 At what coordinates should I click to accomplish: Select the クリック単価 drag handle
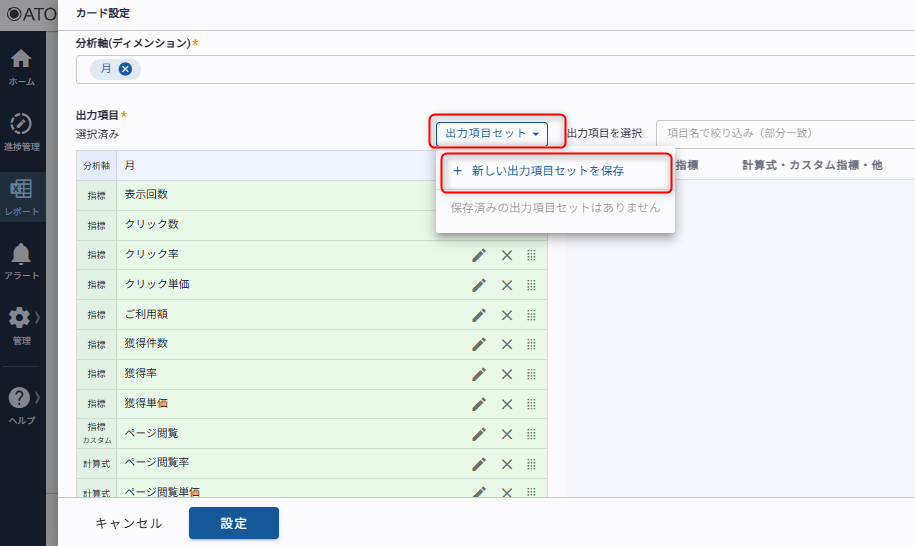coord(531,285)
